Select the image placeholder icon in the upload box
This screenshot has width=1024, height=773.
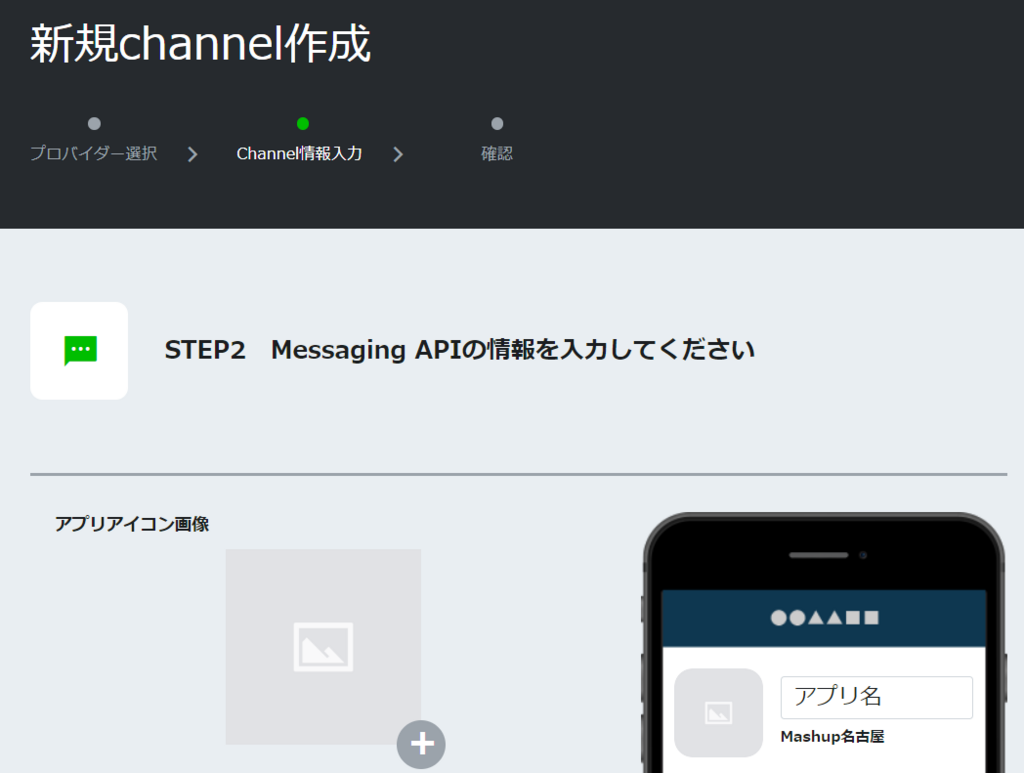click(322, 646)
